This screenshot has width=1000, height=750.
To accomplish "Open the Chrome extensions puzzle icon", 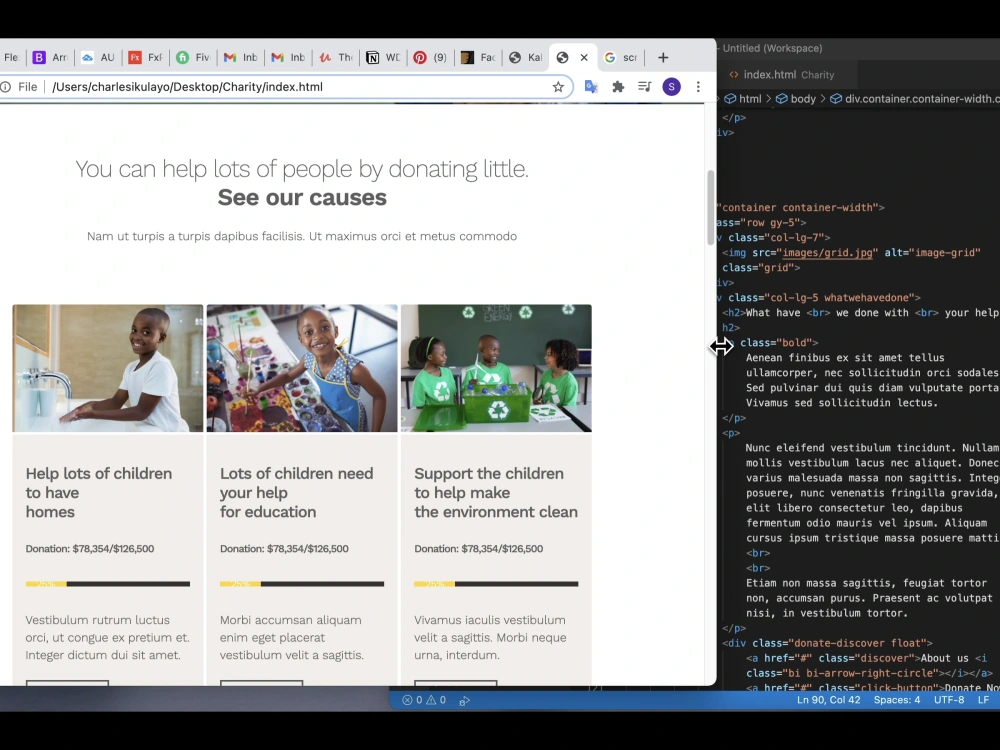I will pos(618,87).
